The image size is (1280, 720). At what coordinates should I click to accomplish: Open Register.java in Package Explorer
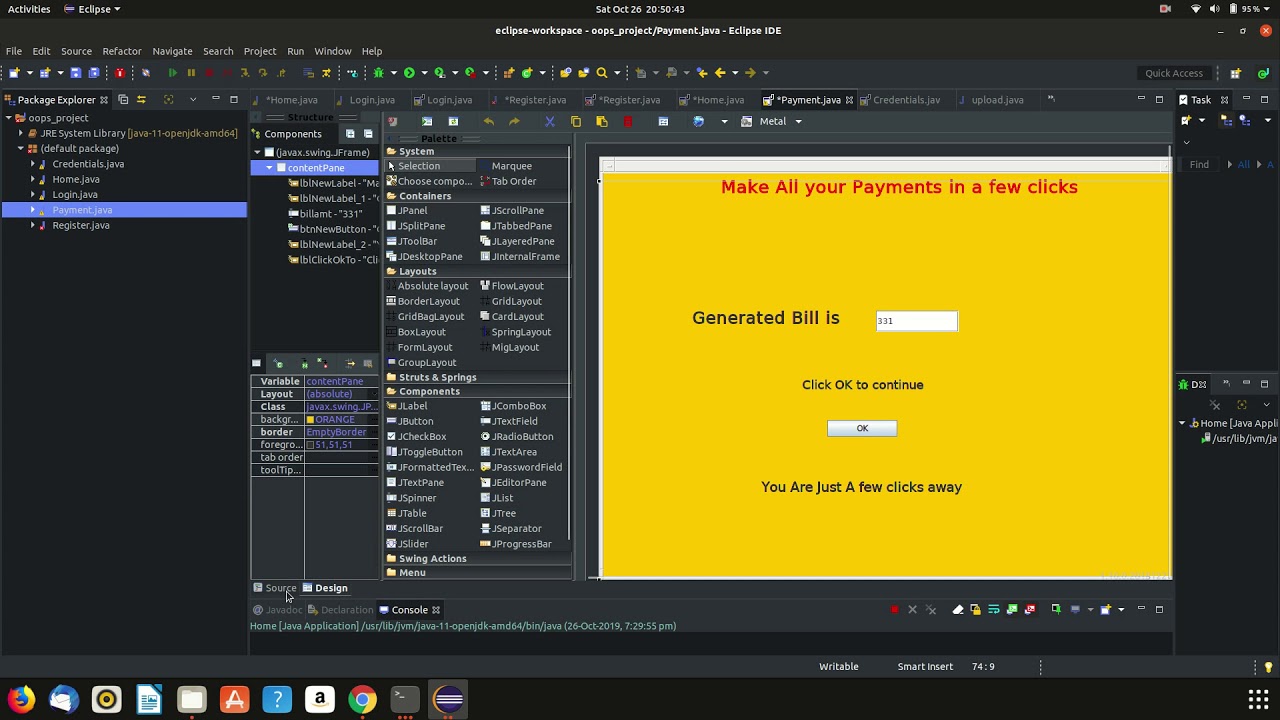(80, 225)
